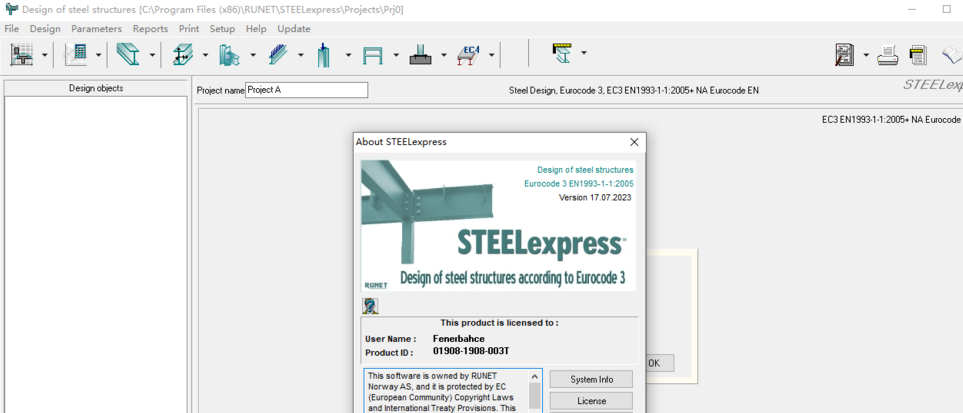Click the Design objects panel header

96,88
